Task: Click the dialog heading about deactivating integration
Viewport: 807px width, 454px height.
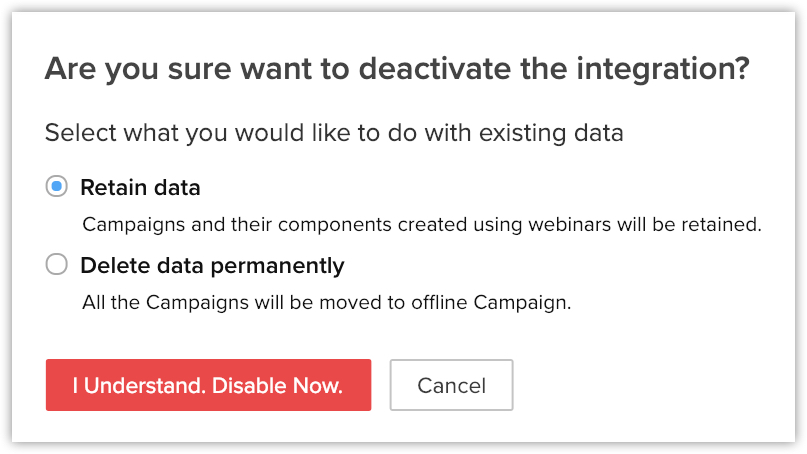Action: pyautogui.click(x=398, y=70)
